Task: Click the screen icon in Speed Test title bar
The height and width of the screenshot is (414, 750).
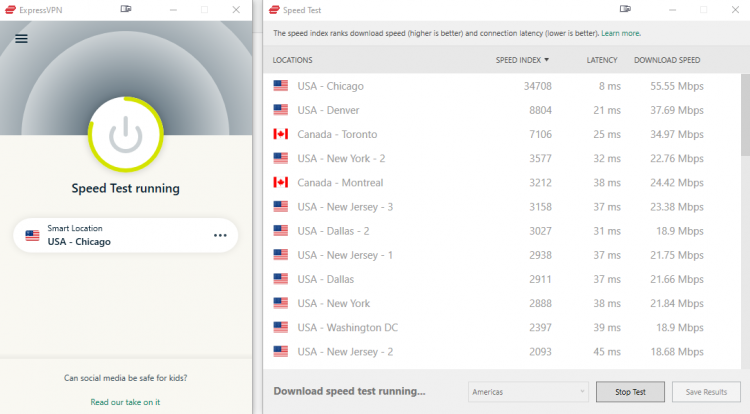Action: pos(625,9)
